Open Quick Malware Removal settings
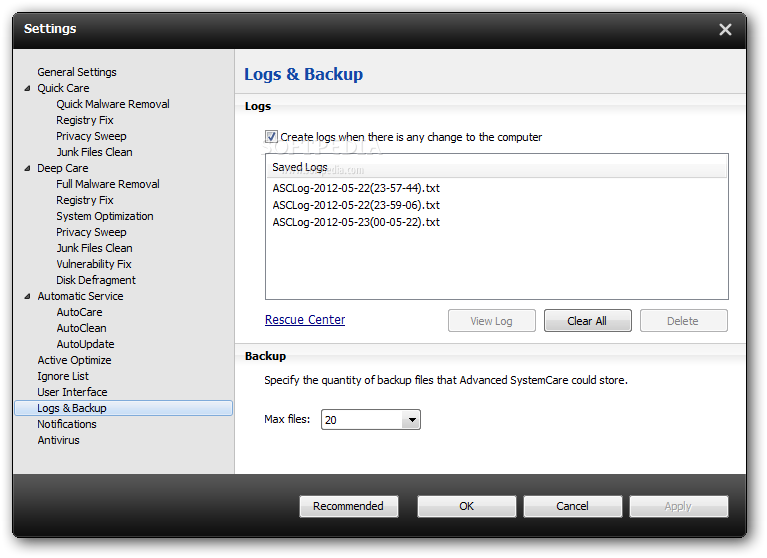 [113, 104]
